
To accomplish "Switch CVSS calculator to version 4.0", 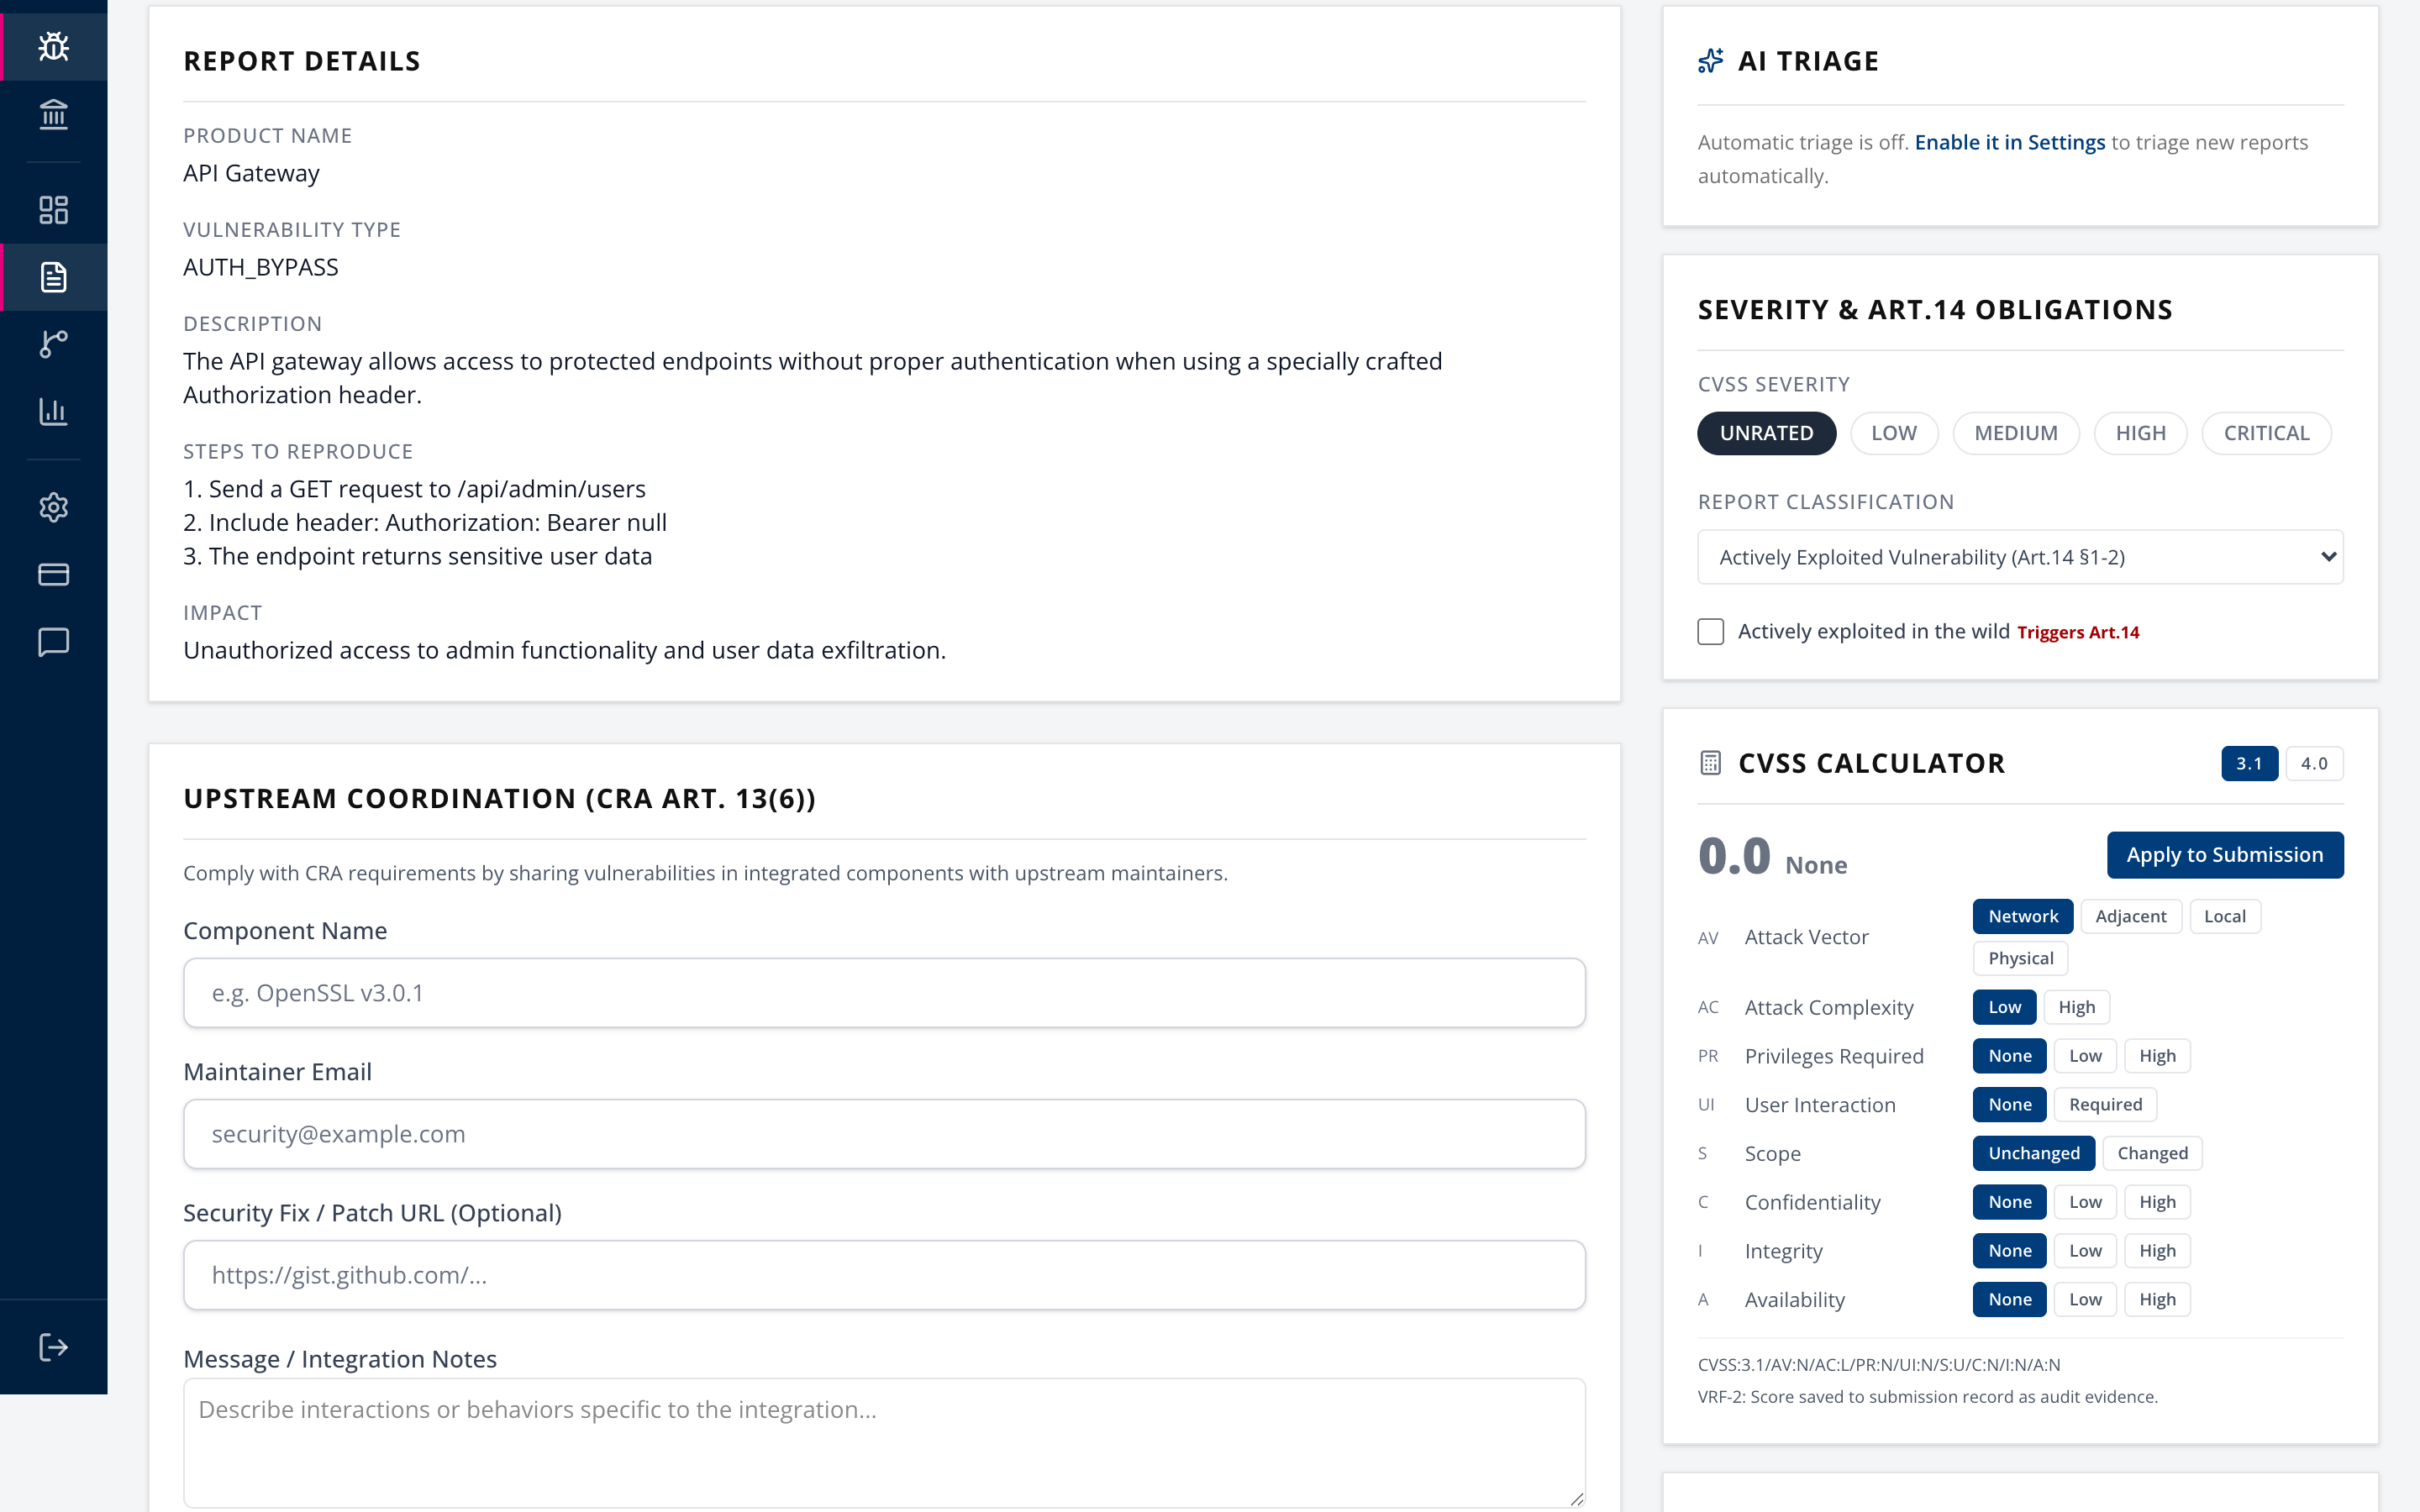I will coord(2313,763).
